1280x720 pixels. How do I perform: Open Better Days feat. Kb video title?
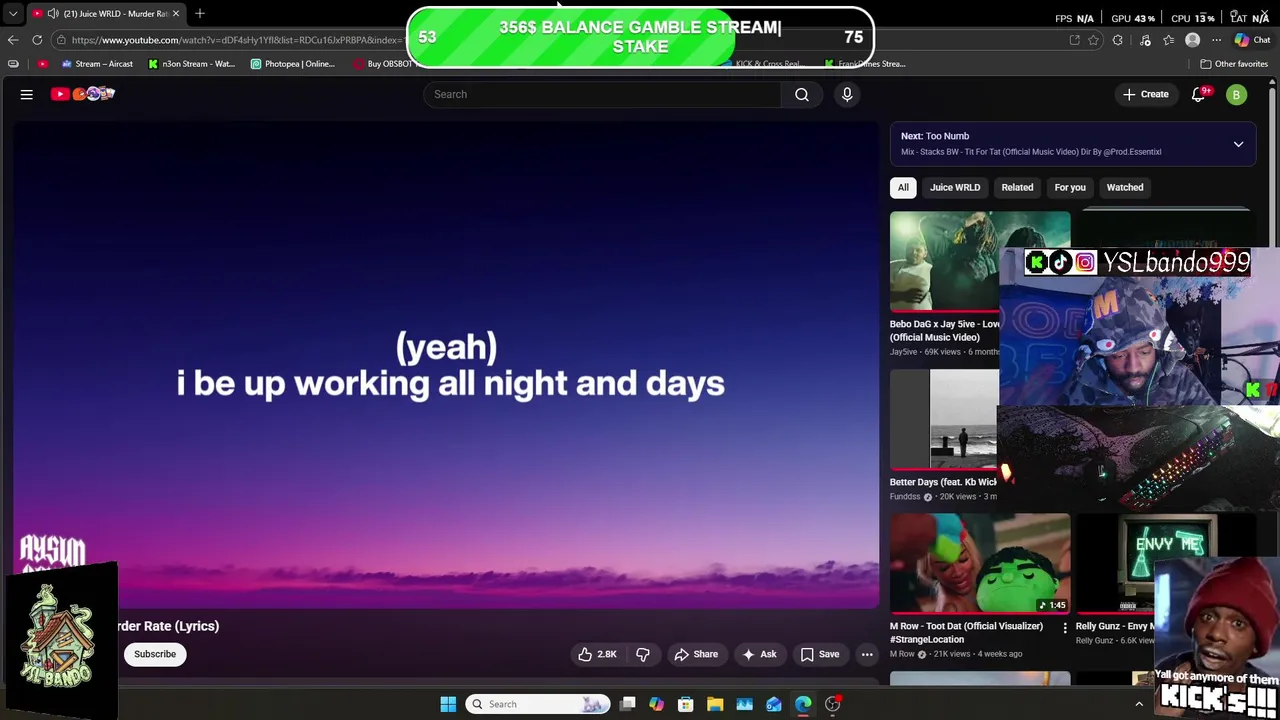(x=943, y=482)
